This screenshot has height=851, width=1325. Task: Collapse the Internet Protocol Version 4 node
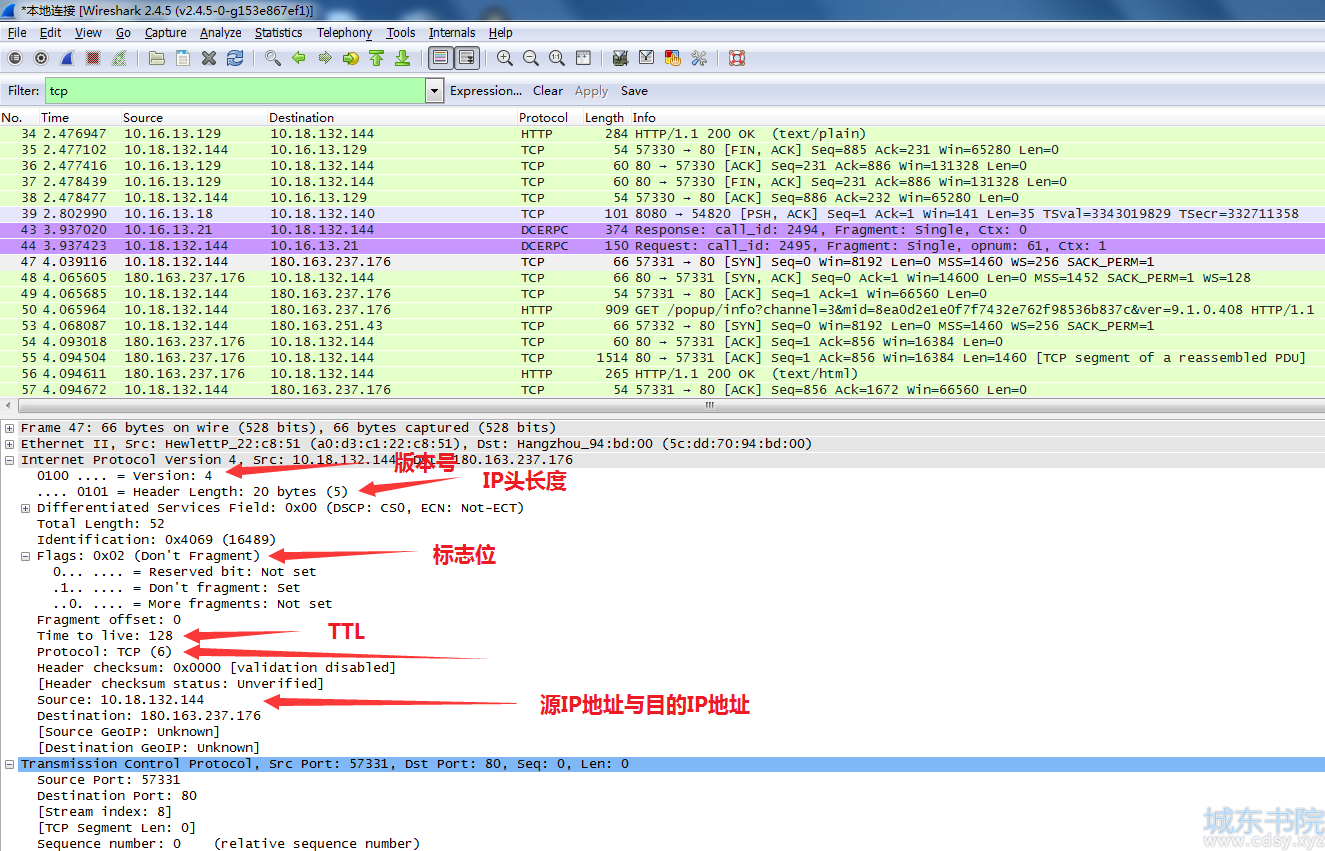[10, 460]
